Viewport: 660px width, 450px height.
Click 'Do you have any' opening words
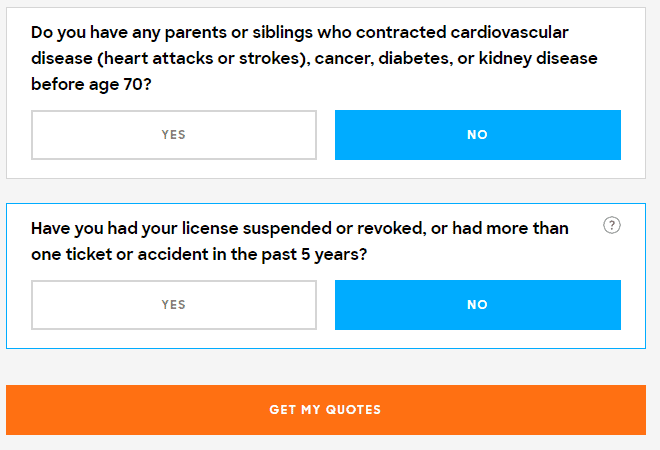(x=96, y=33)
